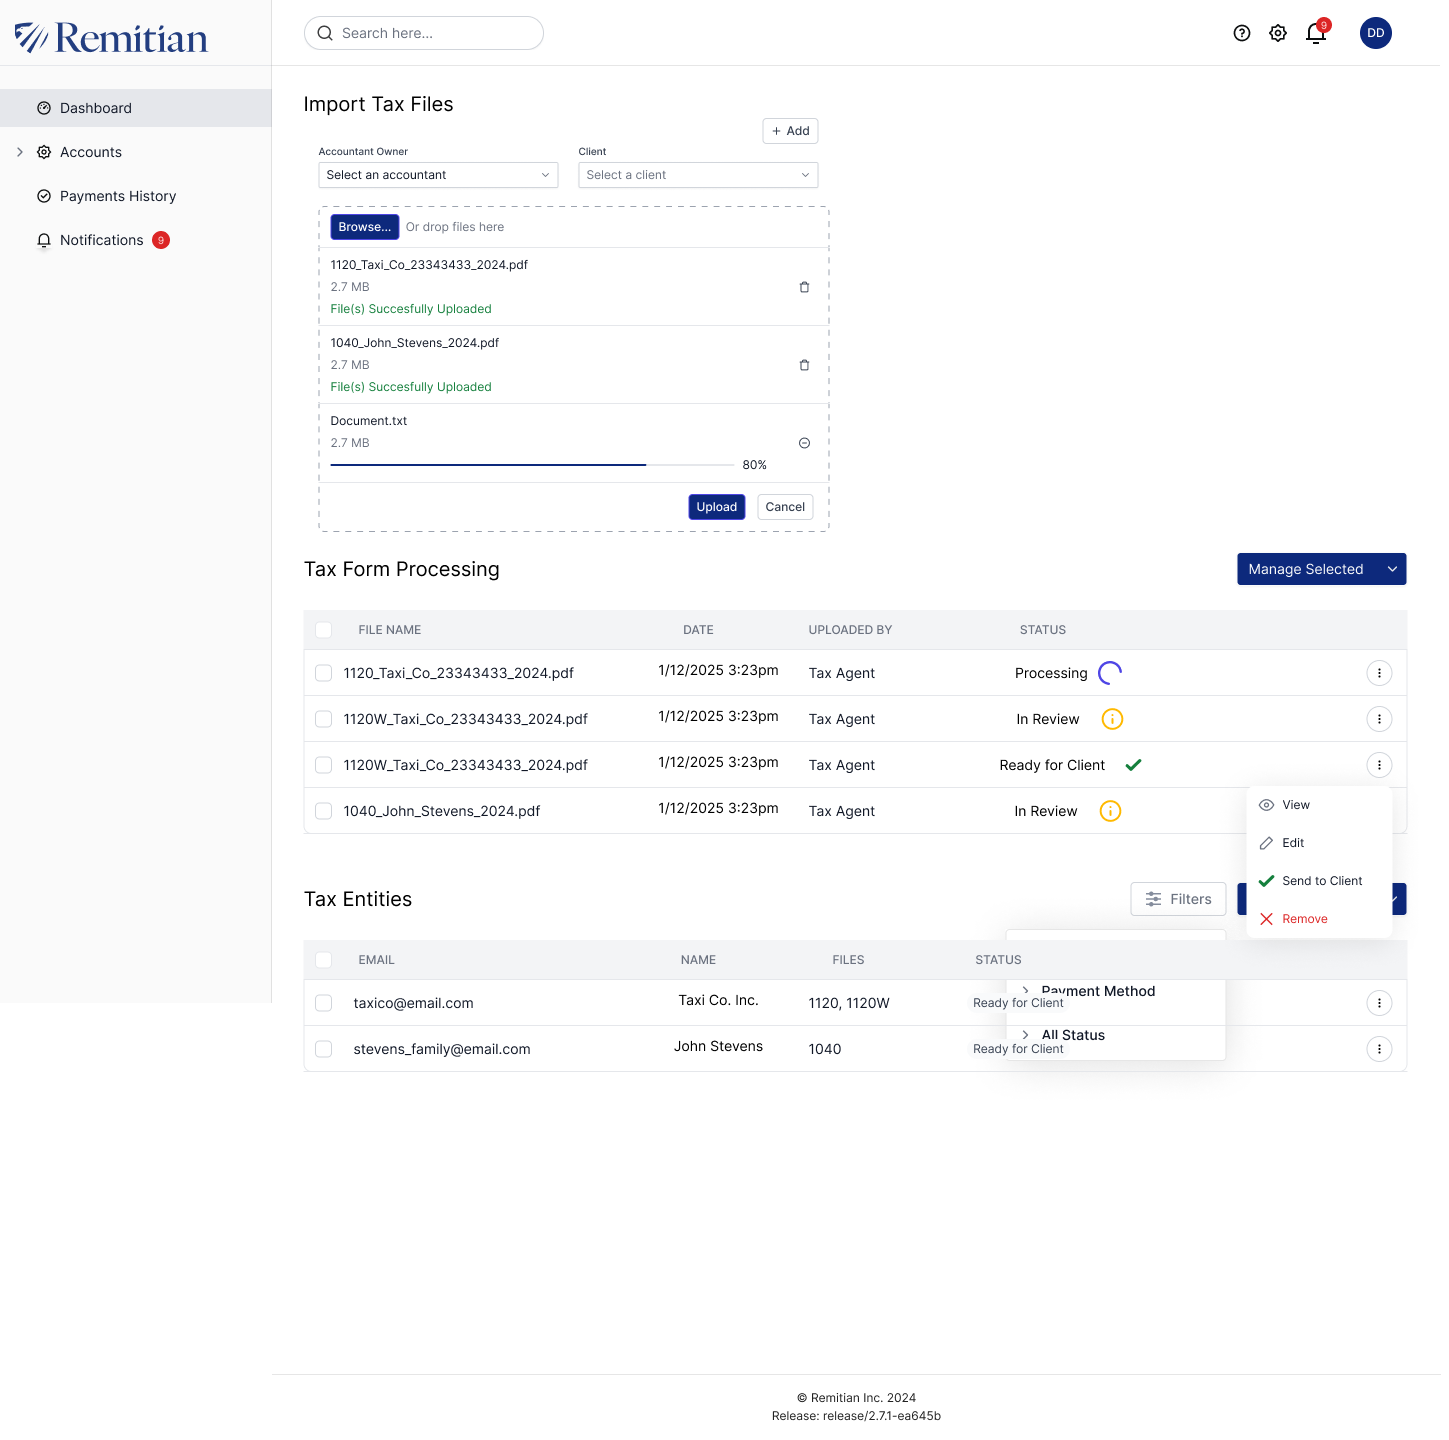Viewport: 1449px width, 1440px height.
Task: Open the Select a client dropdown
Action: pos(698,175)
